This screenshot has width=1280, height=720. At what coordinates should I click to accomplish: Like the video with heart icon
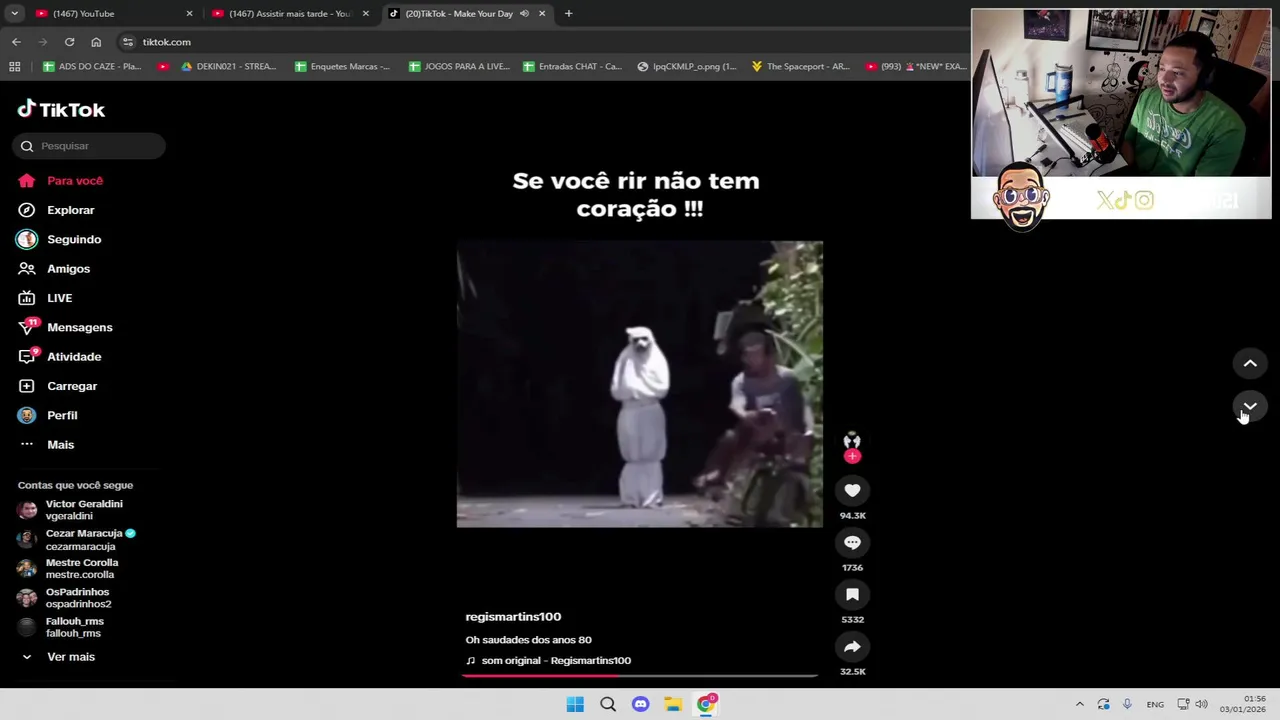pos(852,490)
